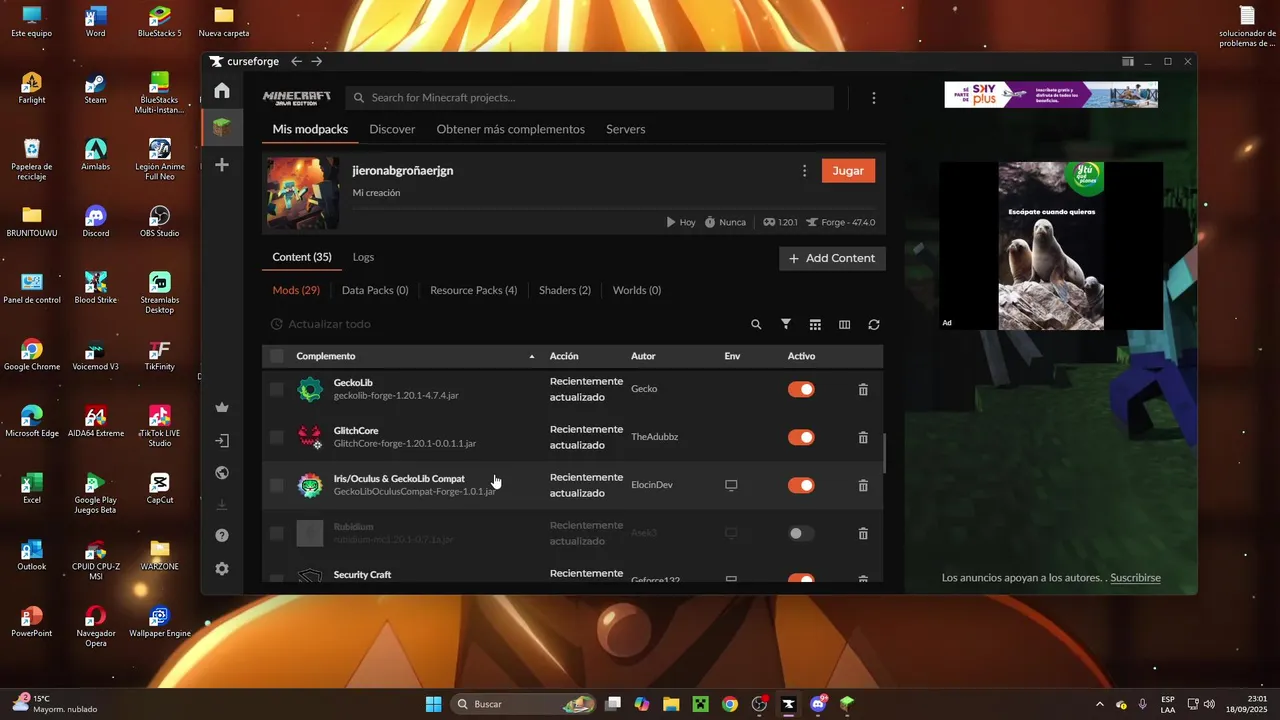Open Windows Start menu

click(433, 704)
